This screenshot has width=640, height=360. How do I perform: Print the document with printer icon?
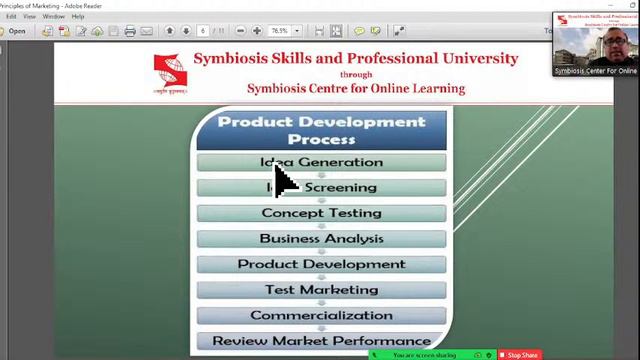[130, 31]
